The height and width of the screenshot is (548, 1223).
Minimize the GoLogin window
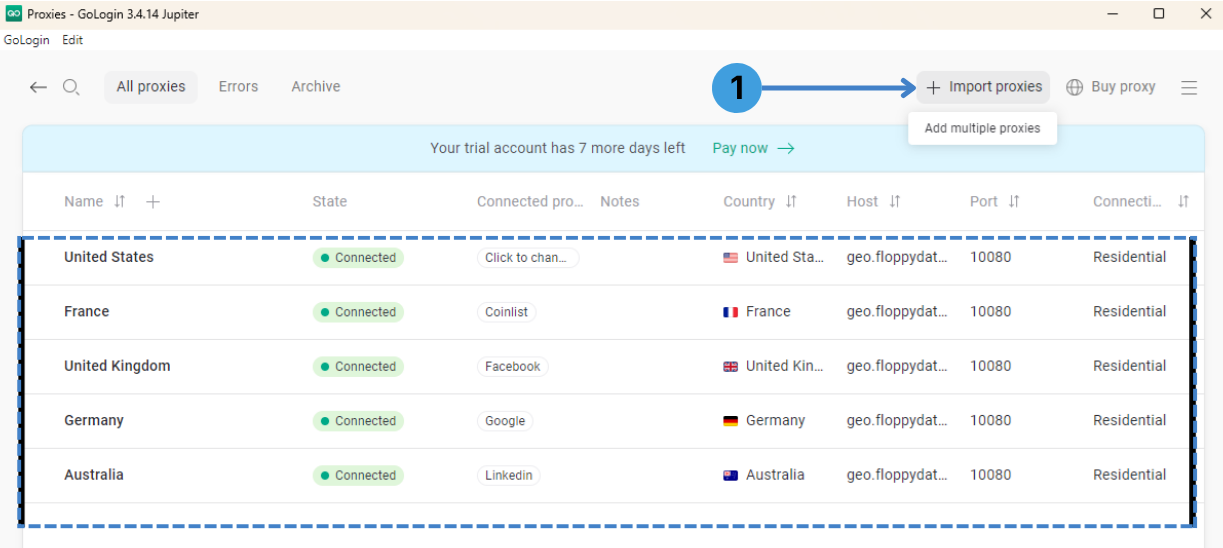click(x=1112, y=14)
